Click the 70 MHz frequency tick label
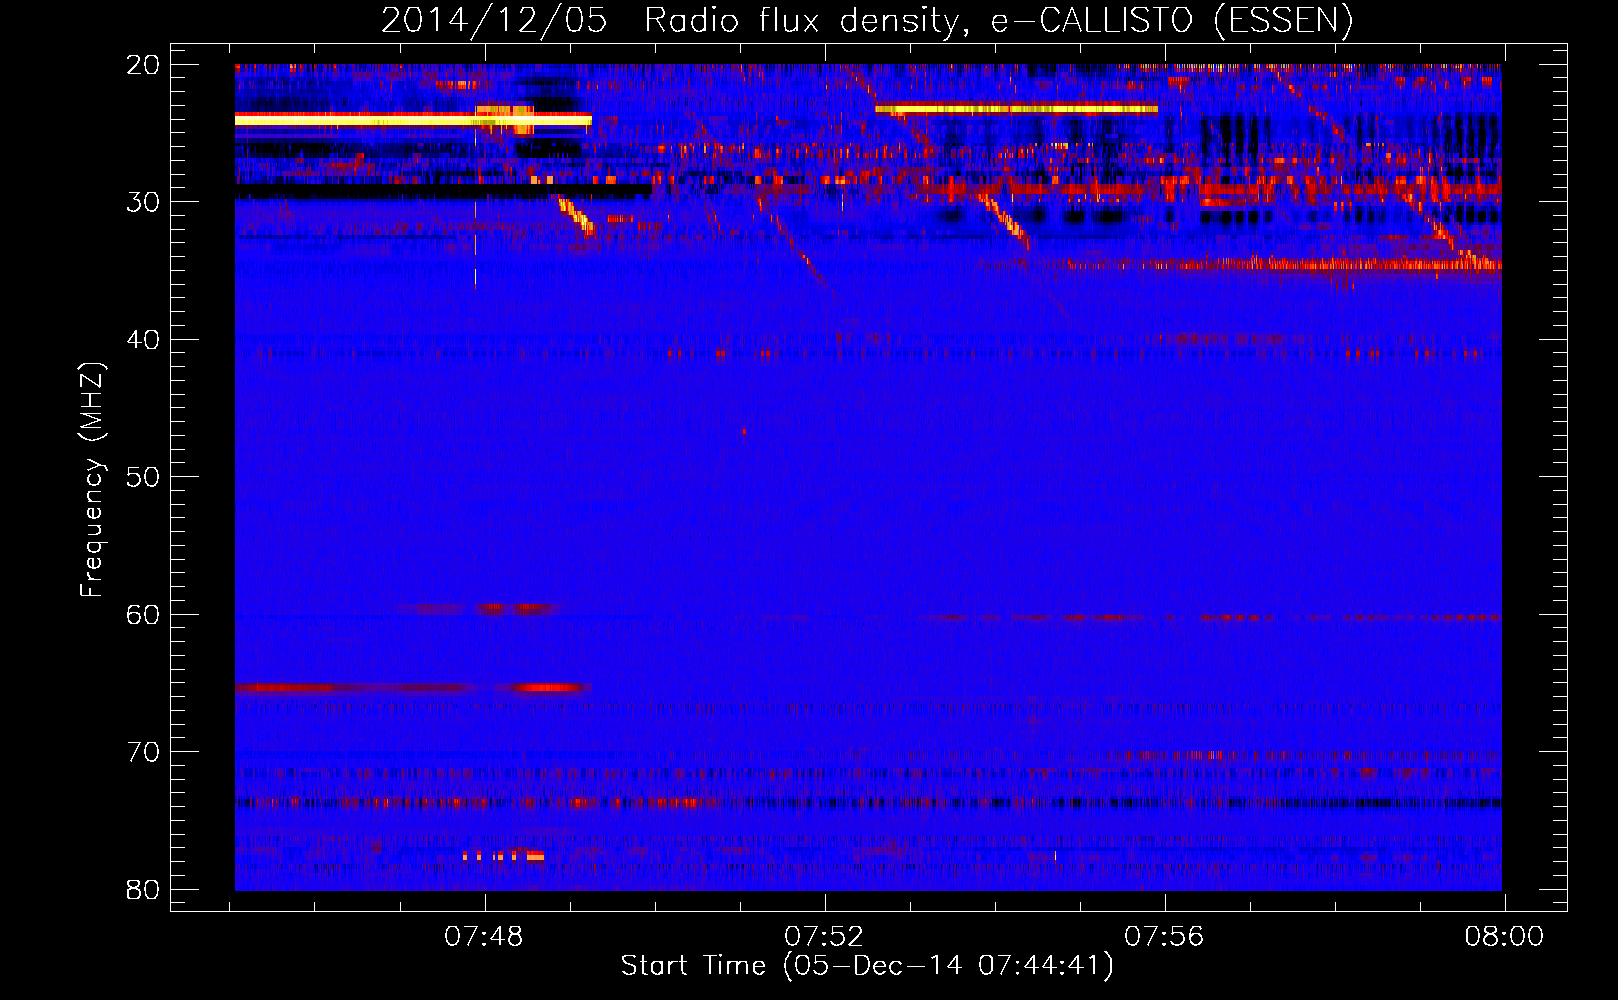This screenshot has height=1000, width=1618. point(144,752)
